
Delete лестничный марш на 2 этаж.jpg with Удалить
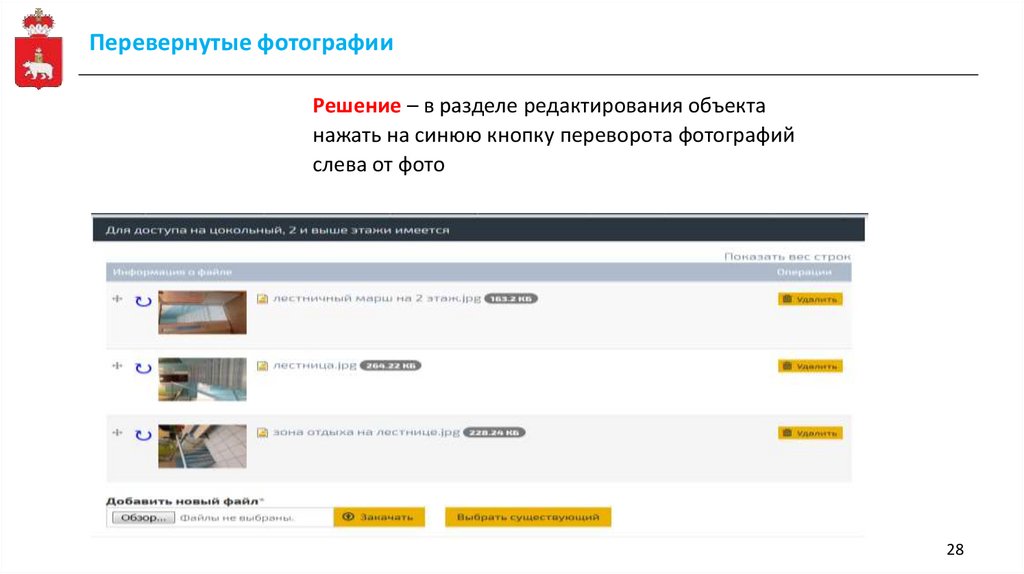[810, 299]
